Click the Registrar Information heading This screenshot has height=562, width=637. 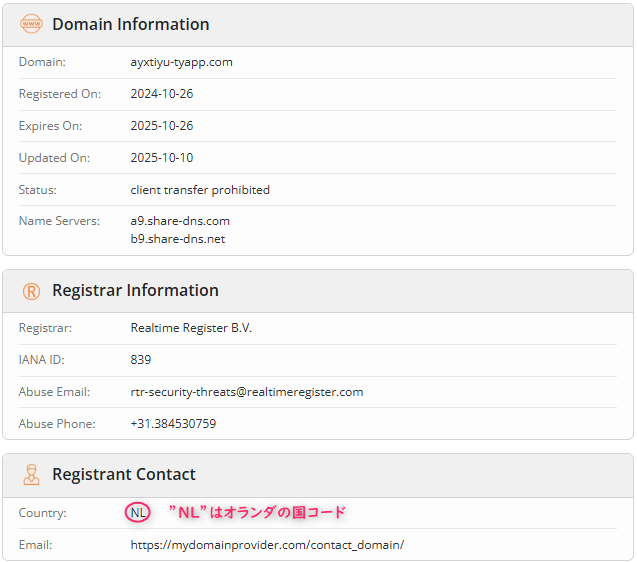[x=135, y=291]
